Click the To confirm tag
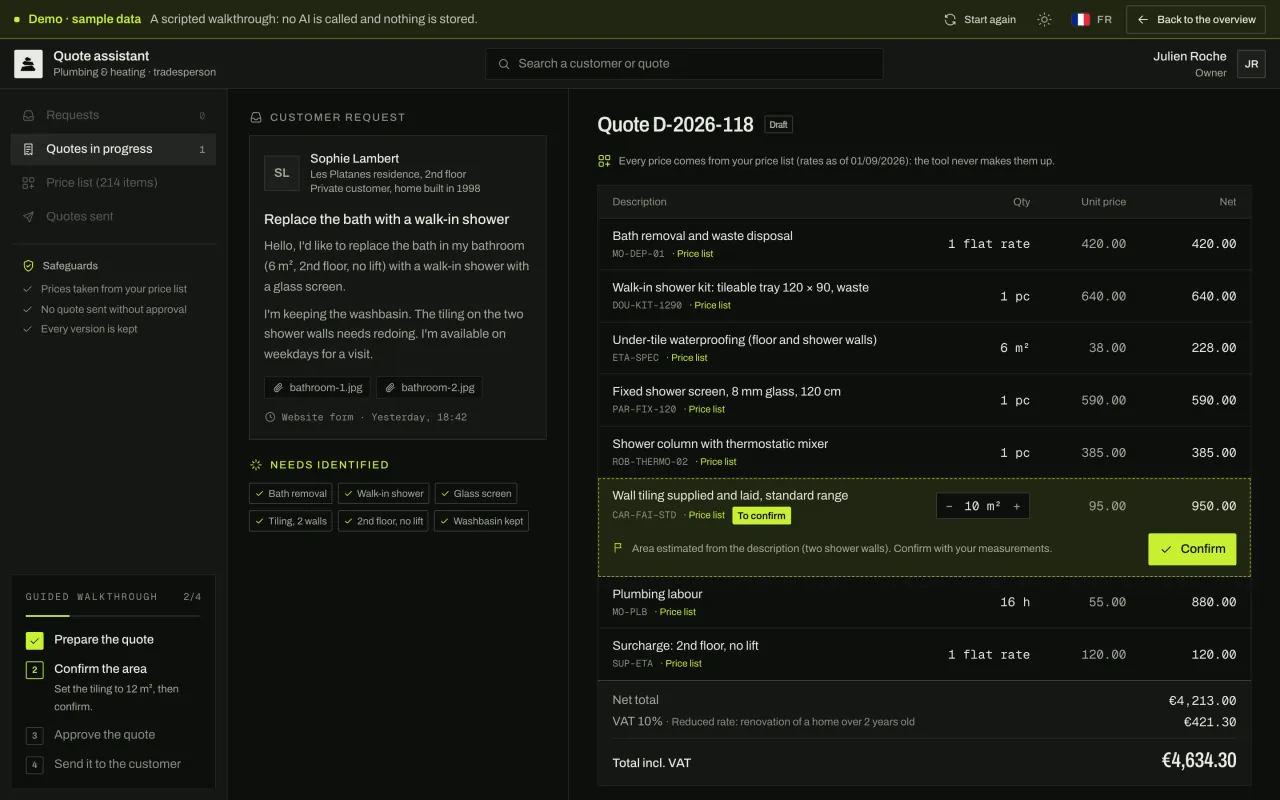Screen dimensions: 1280x800 point(761,516)
